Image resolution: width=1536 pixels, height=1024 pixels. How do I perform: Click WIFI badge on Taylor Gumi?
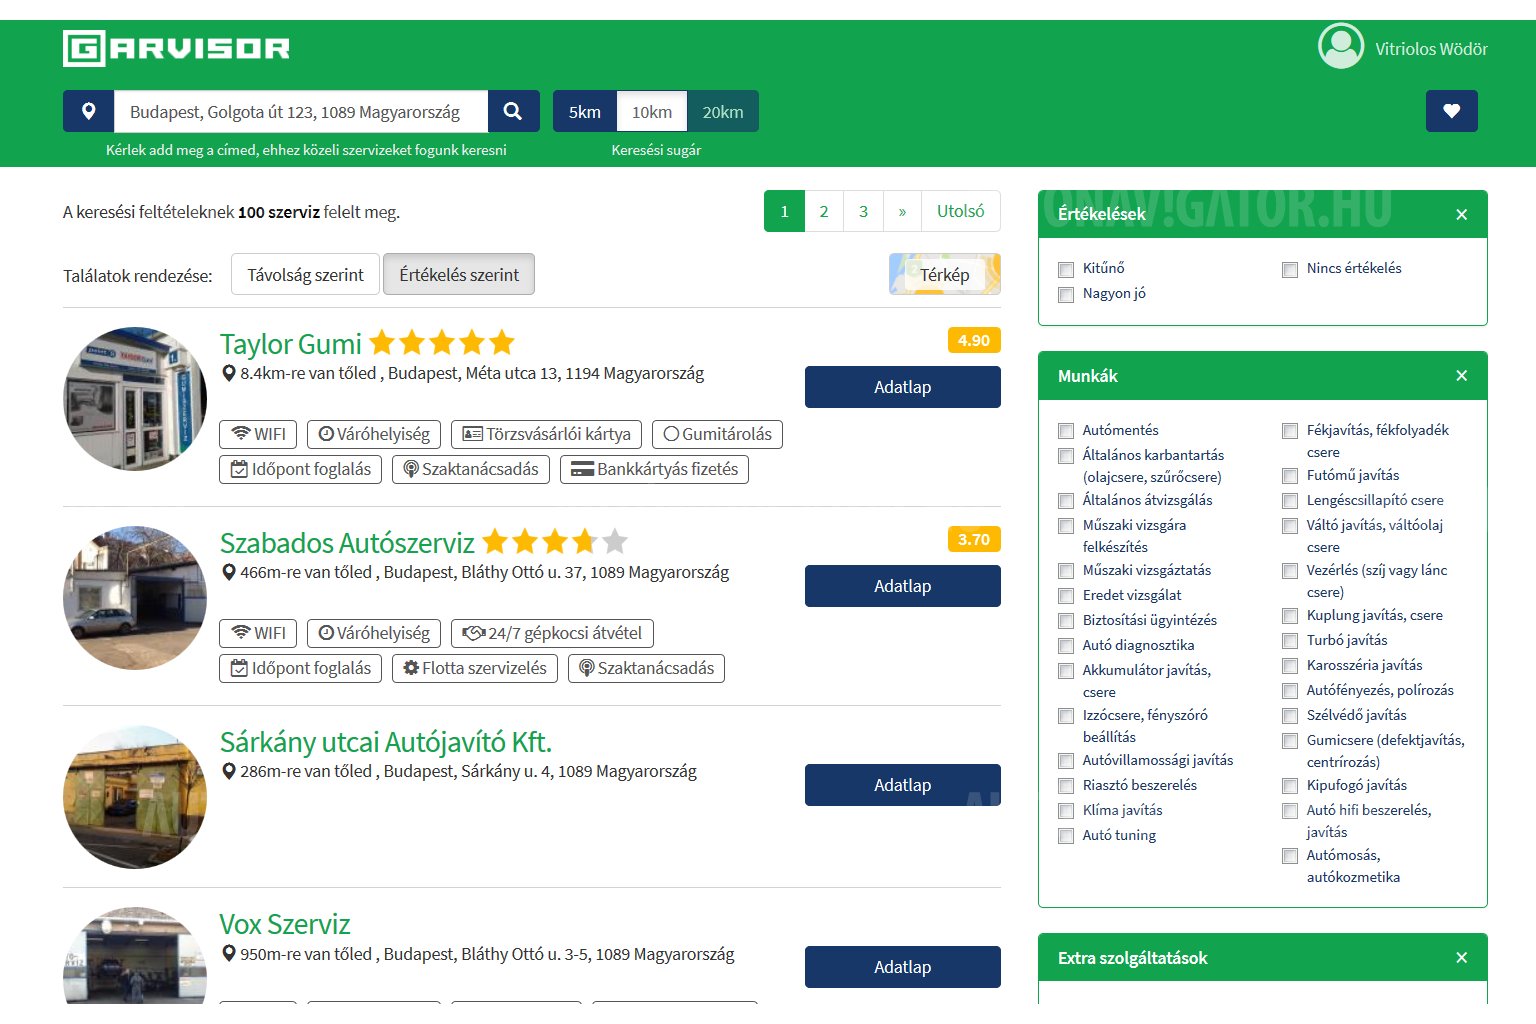pyautogui.click(x=258, y=434)
